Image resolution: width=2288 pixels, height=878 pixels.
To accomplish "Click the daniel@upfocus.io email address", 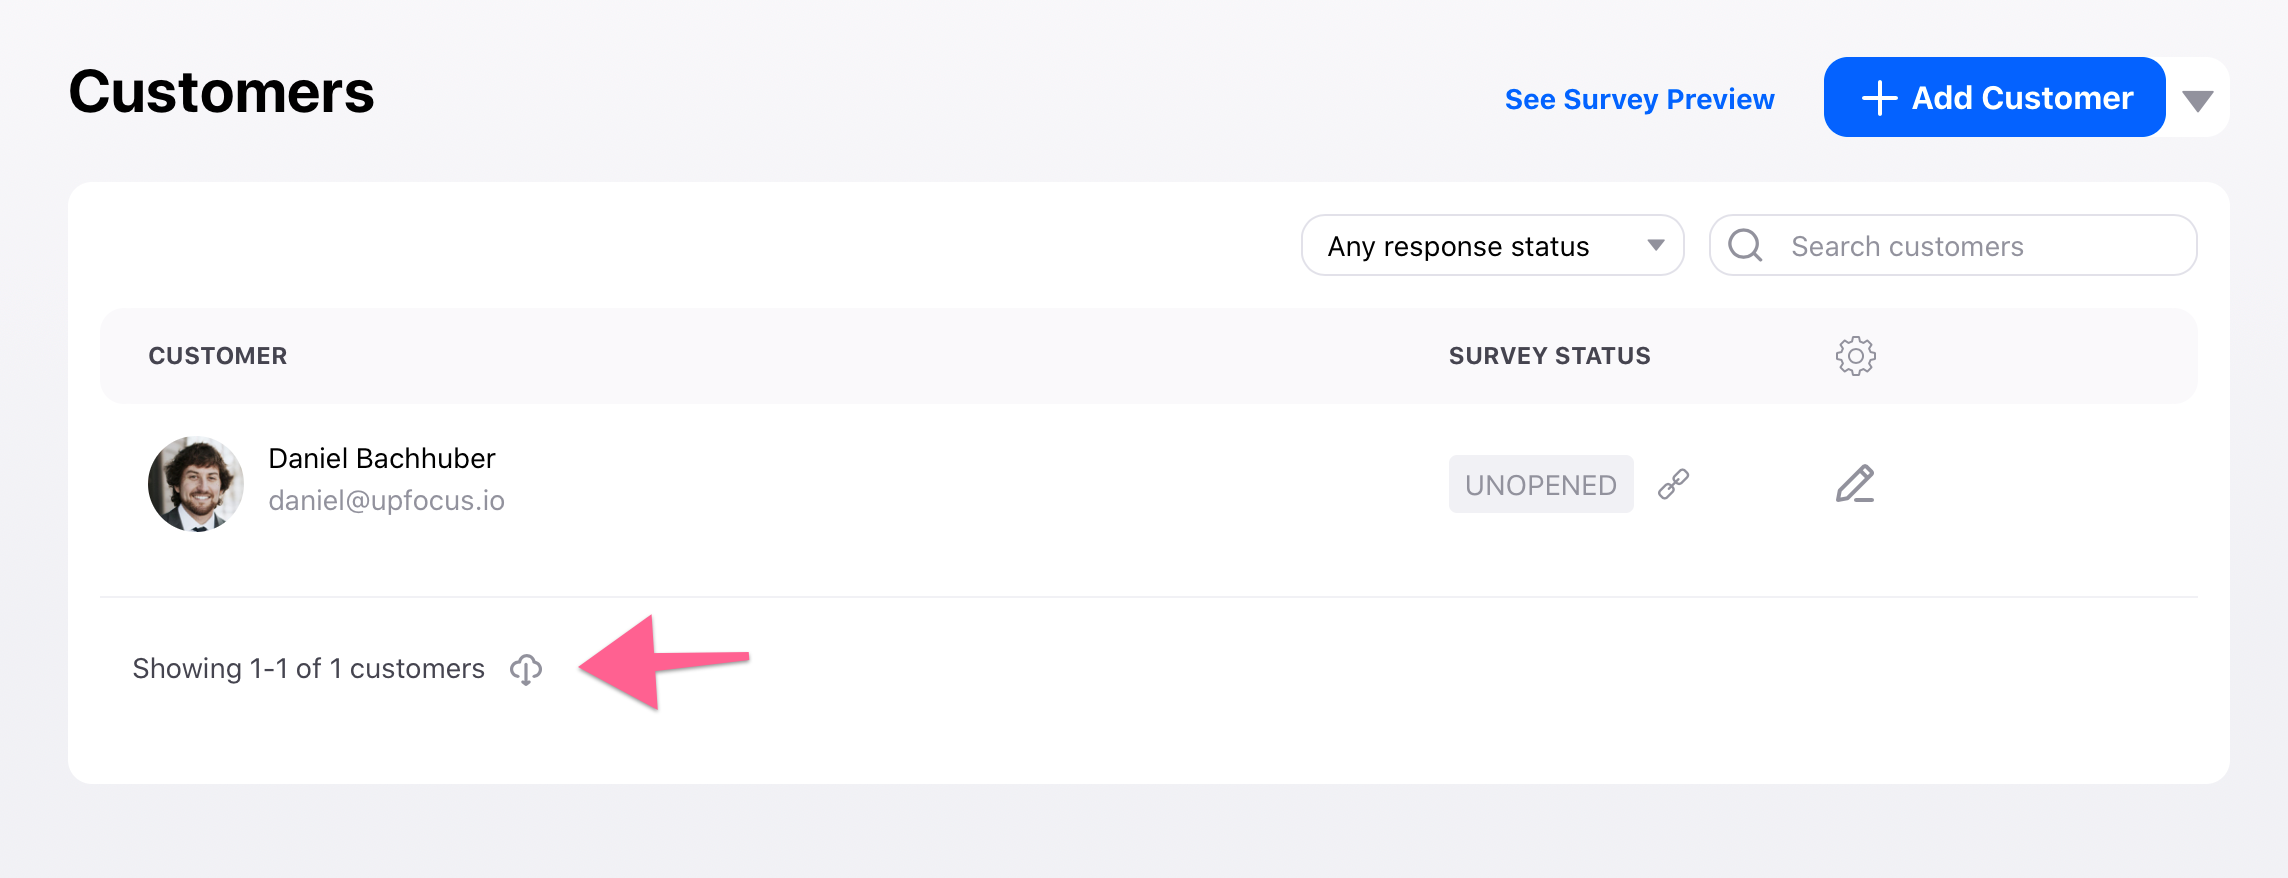I will pos(386,500).
